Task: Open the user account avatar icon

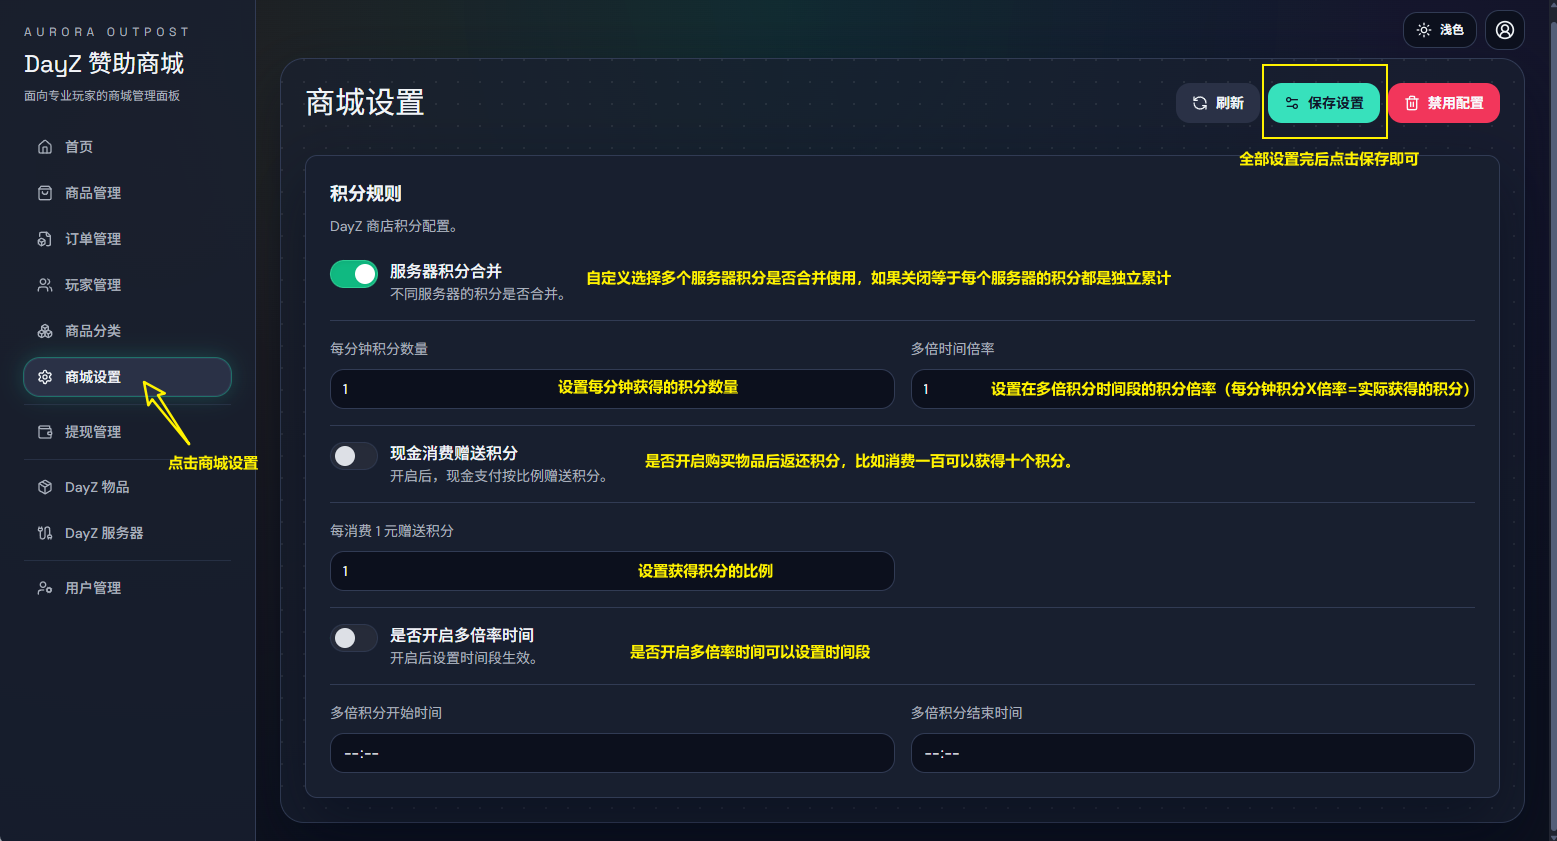Action: 1504,30
